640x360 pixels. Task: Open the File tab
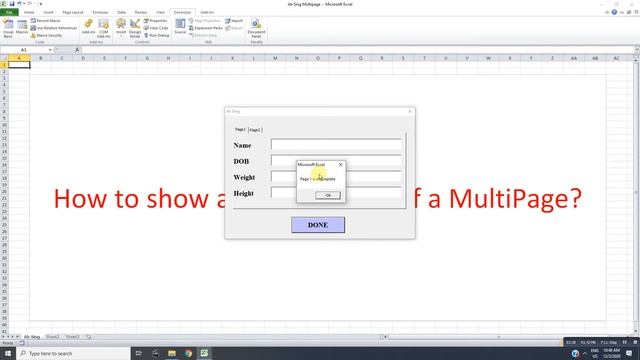pos(9,12)
